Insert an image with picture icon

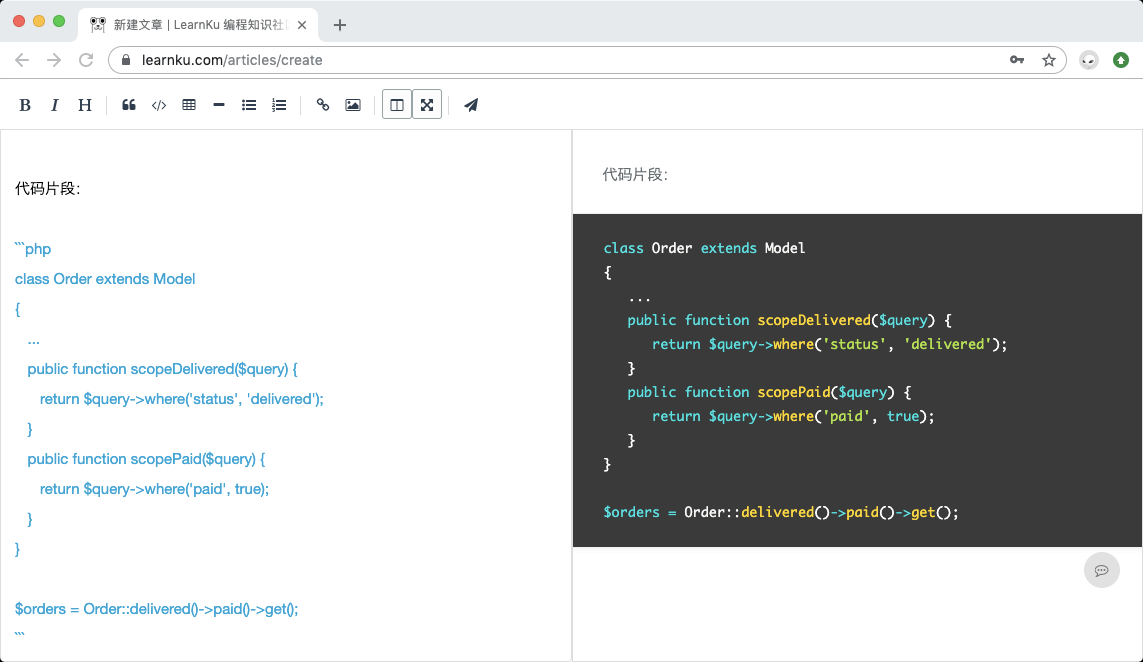point(353,105)
